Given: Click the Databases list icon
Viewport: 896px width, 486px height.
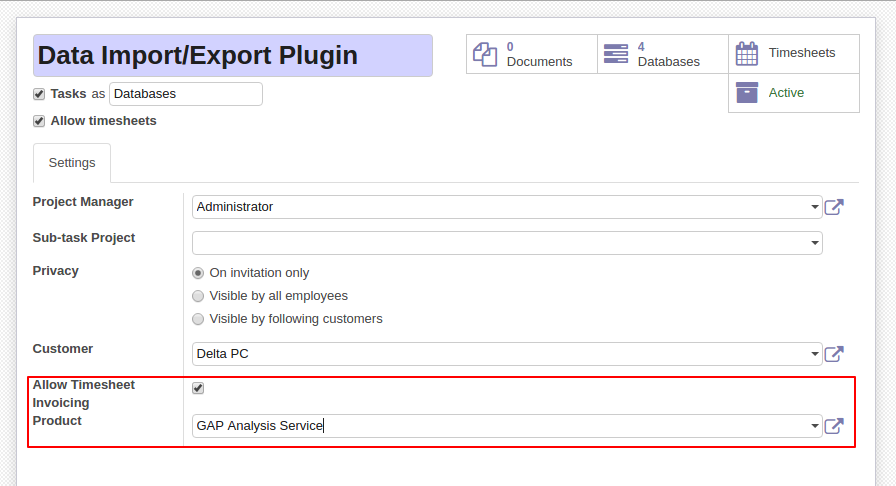Looking at the screenshot, I should [x=616, y=54].
